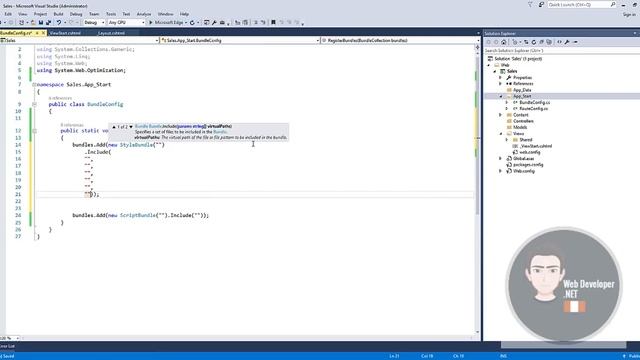Open Properties wrench in Solution Explorer toolbar
The image size is (640, 360).
point(567,42)
